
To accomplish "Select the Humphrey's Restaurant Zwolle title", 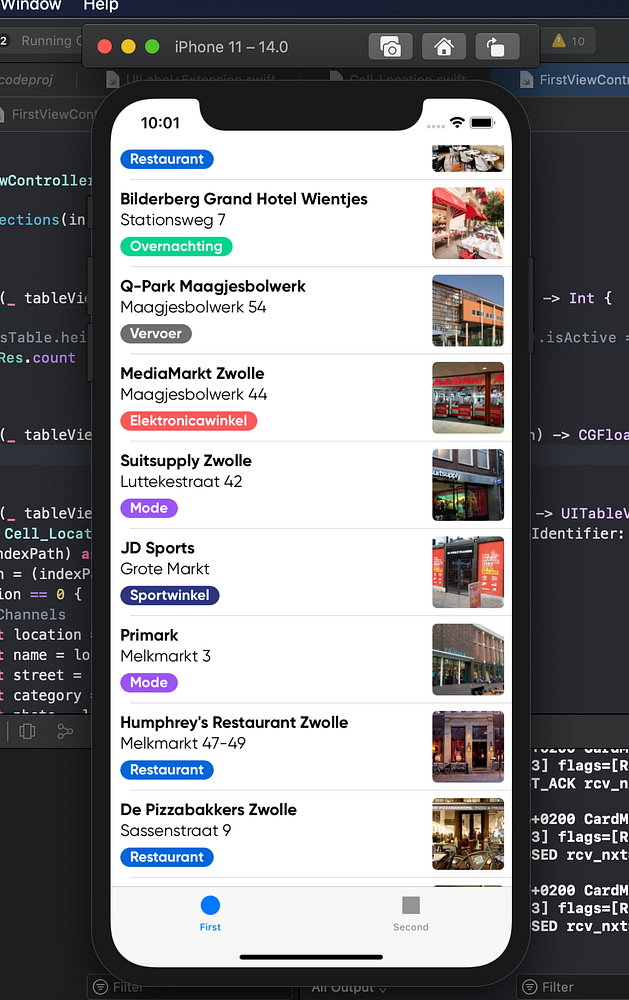I will [x=234, y=723].
